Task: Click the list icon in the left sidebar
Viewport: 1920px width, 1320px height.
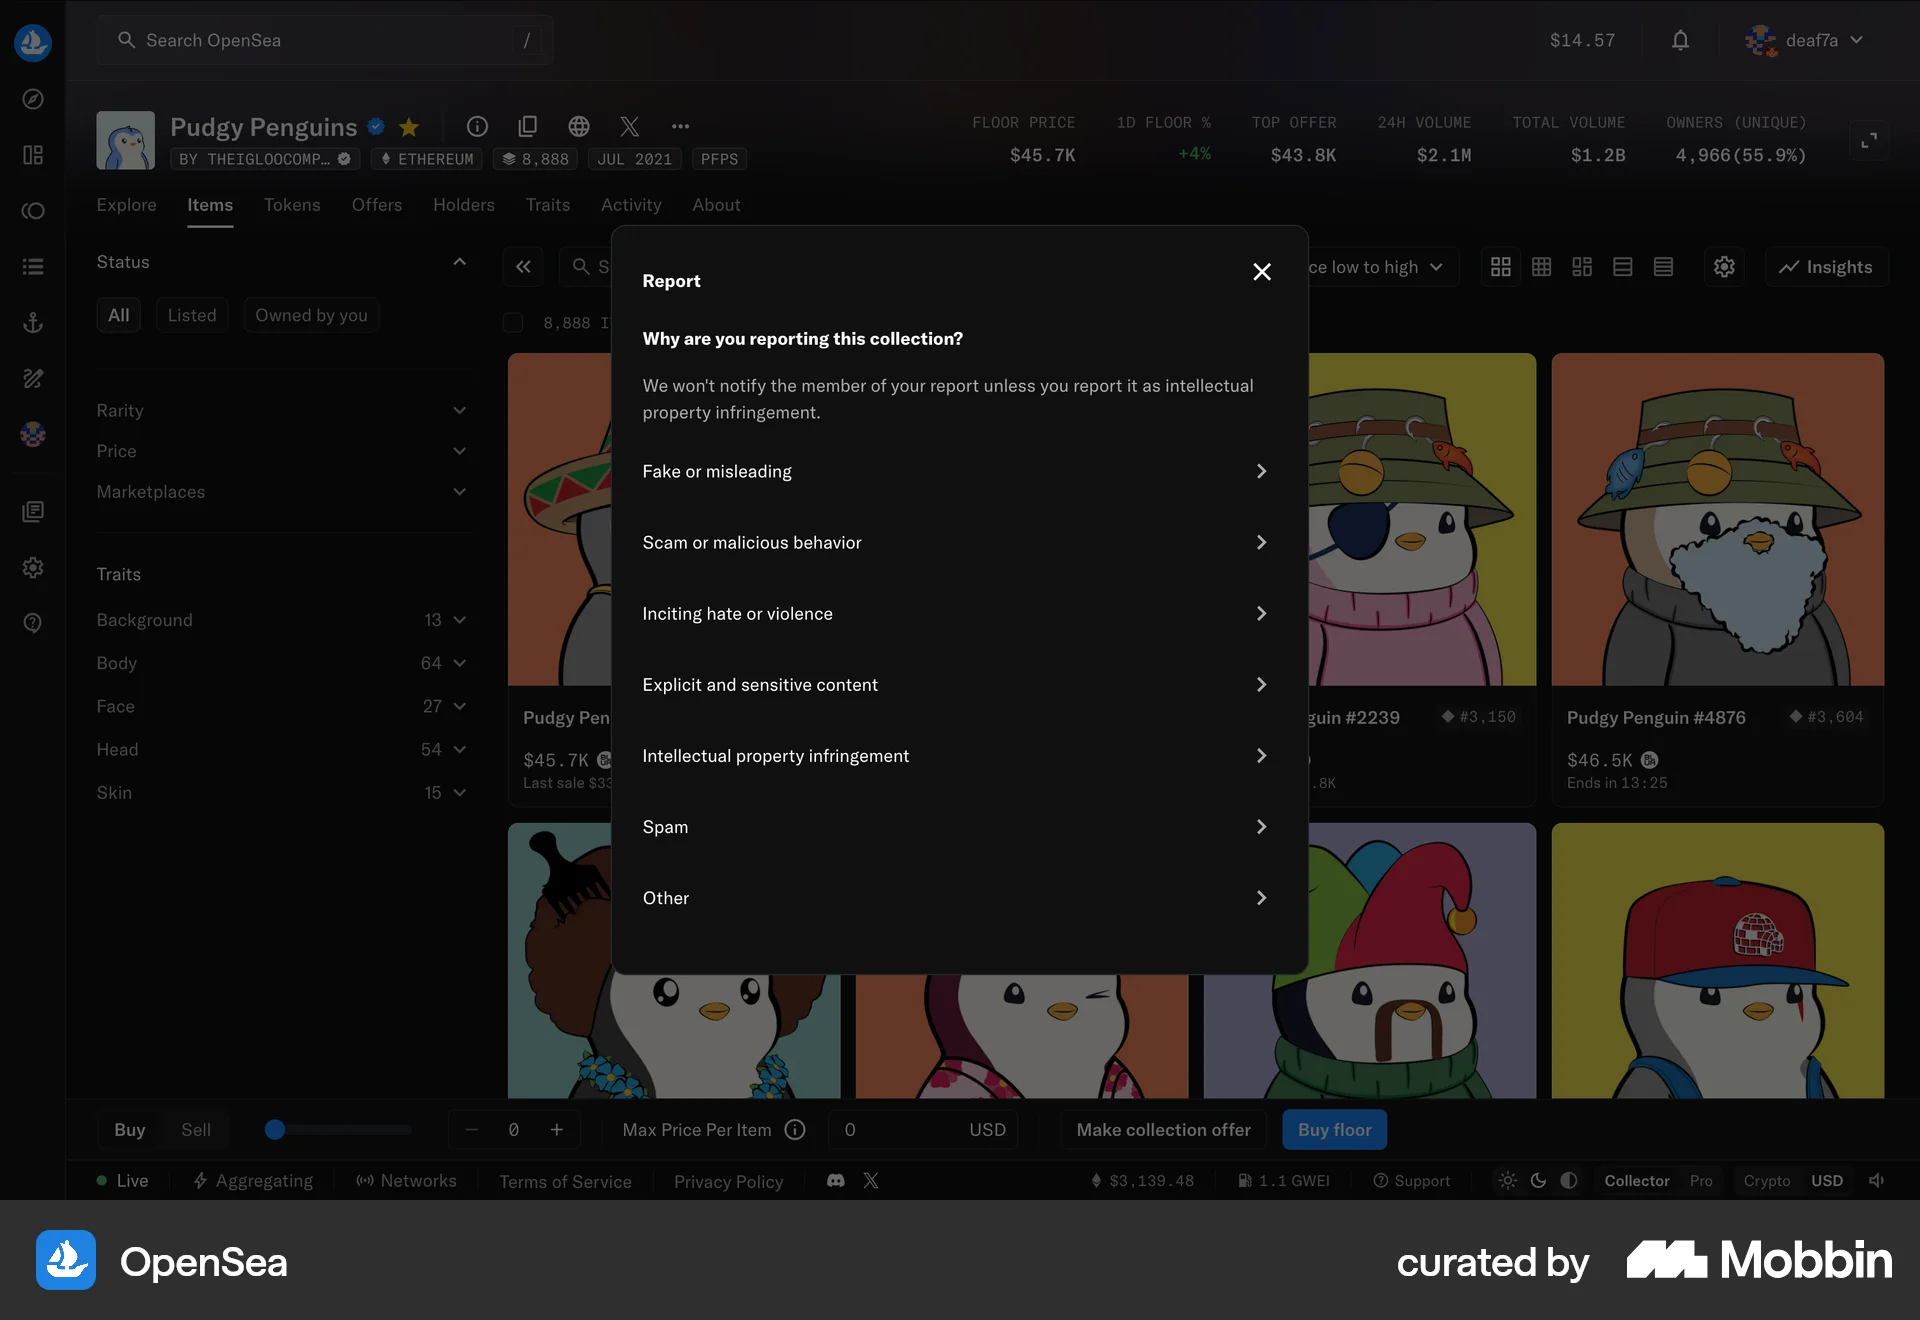Action: [x=33, y=266]
